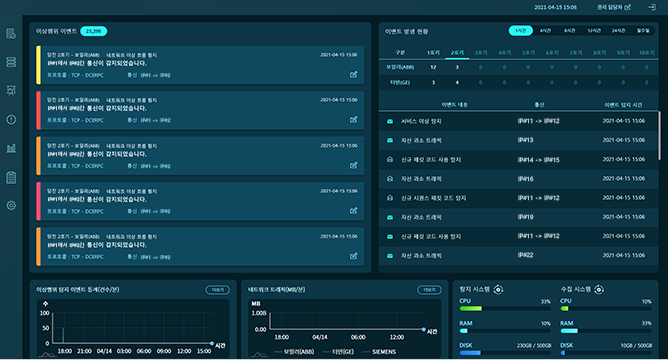Click the 이벤트 내용 column header
The width and height of the screenshot is (668, 360).
tap(455, 105)
